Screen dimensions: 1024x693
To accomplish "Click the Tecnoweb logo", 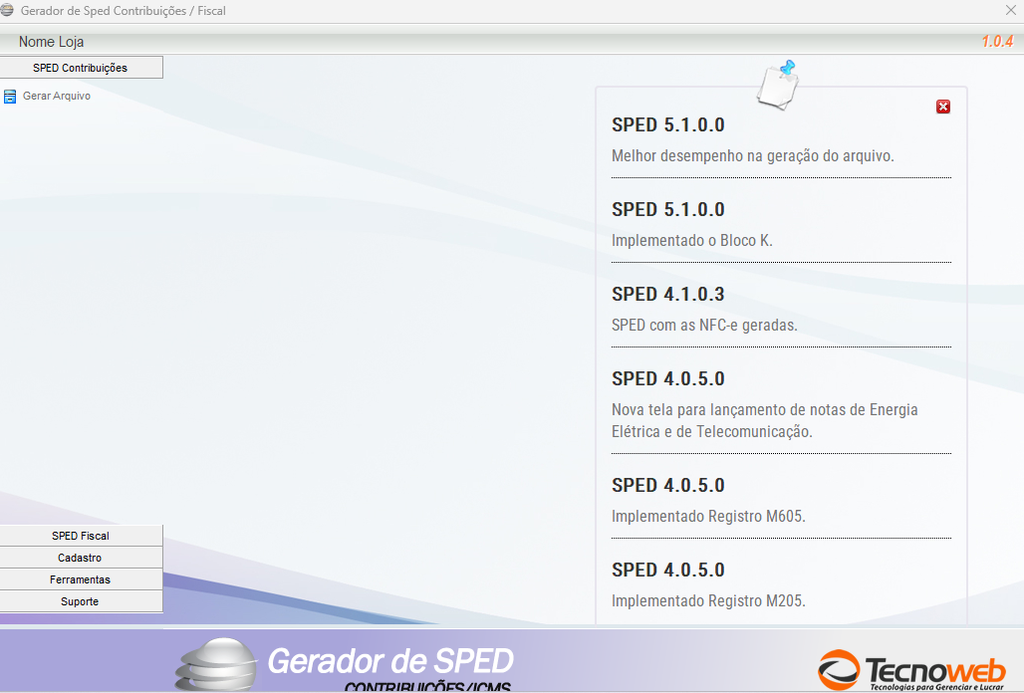I will point(912,669).
